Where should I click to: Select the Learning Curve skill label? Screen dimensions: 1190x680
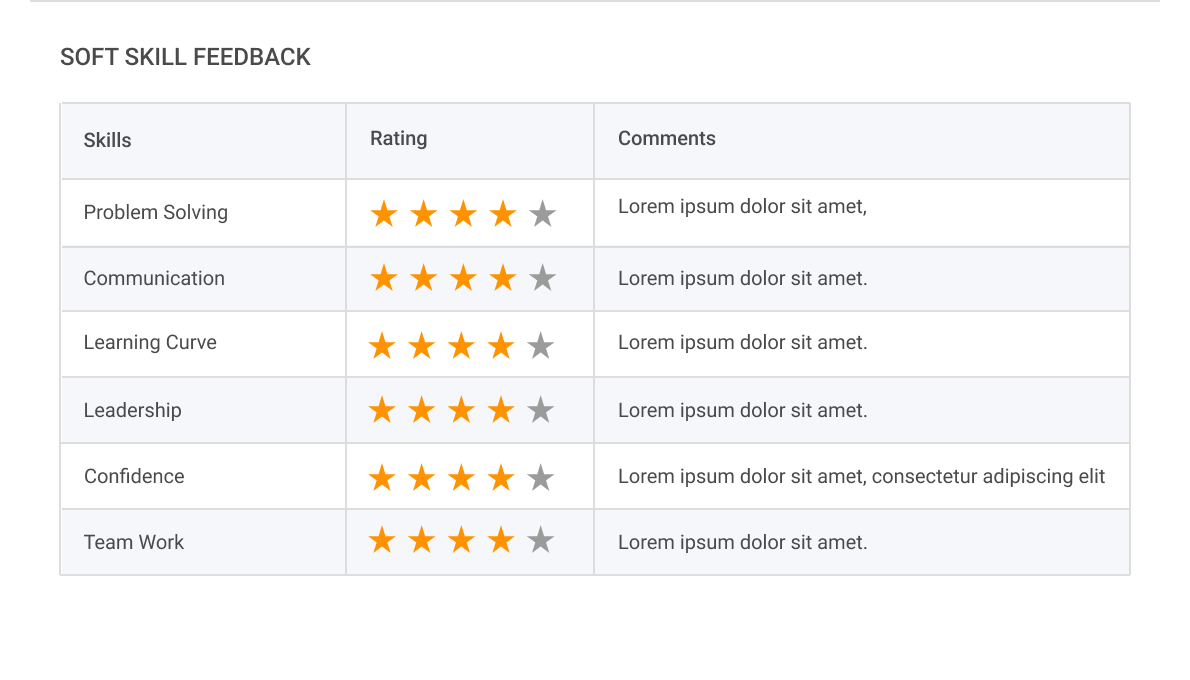(150, 342)
